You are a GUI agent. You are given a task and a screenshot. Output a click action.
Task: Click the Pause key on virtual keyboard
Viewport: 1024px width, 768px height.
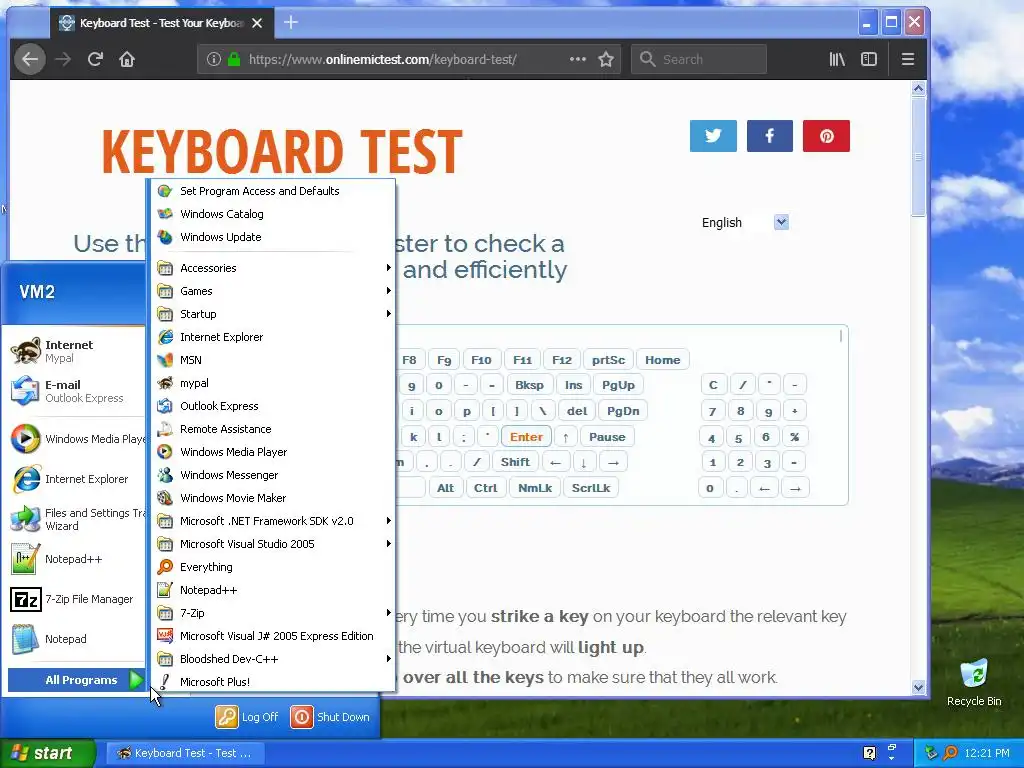point(607,437)
